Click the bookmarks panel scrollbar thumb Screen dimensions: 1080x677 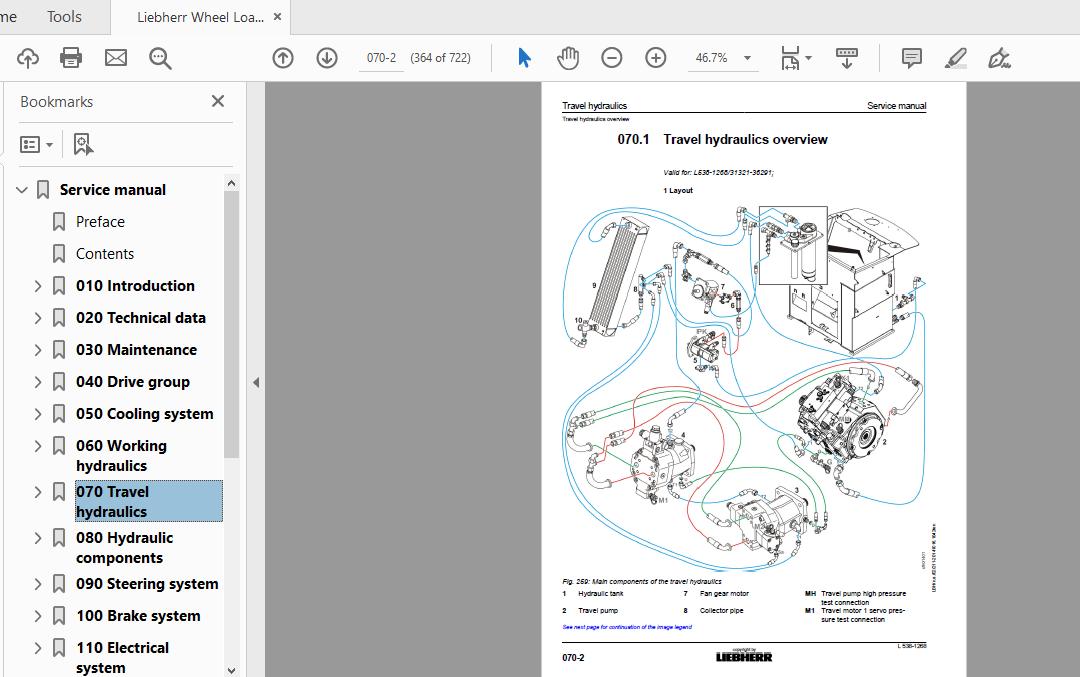[231, 324]
